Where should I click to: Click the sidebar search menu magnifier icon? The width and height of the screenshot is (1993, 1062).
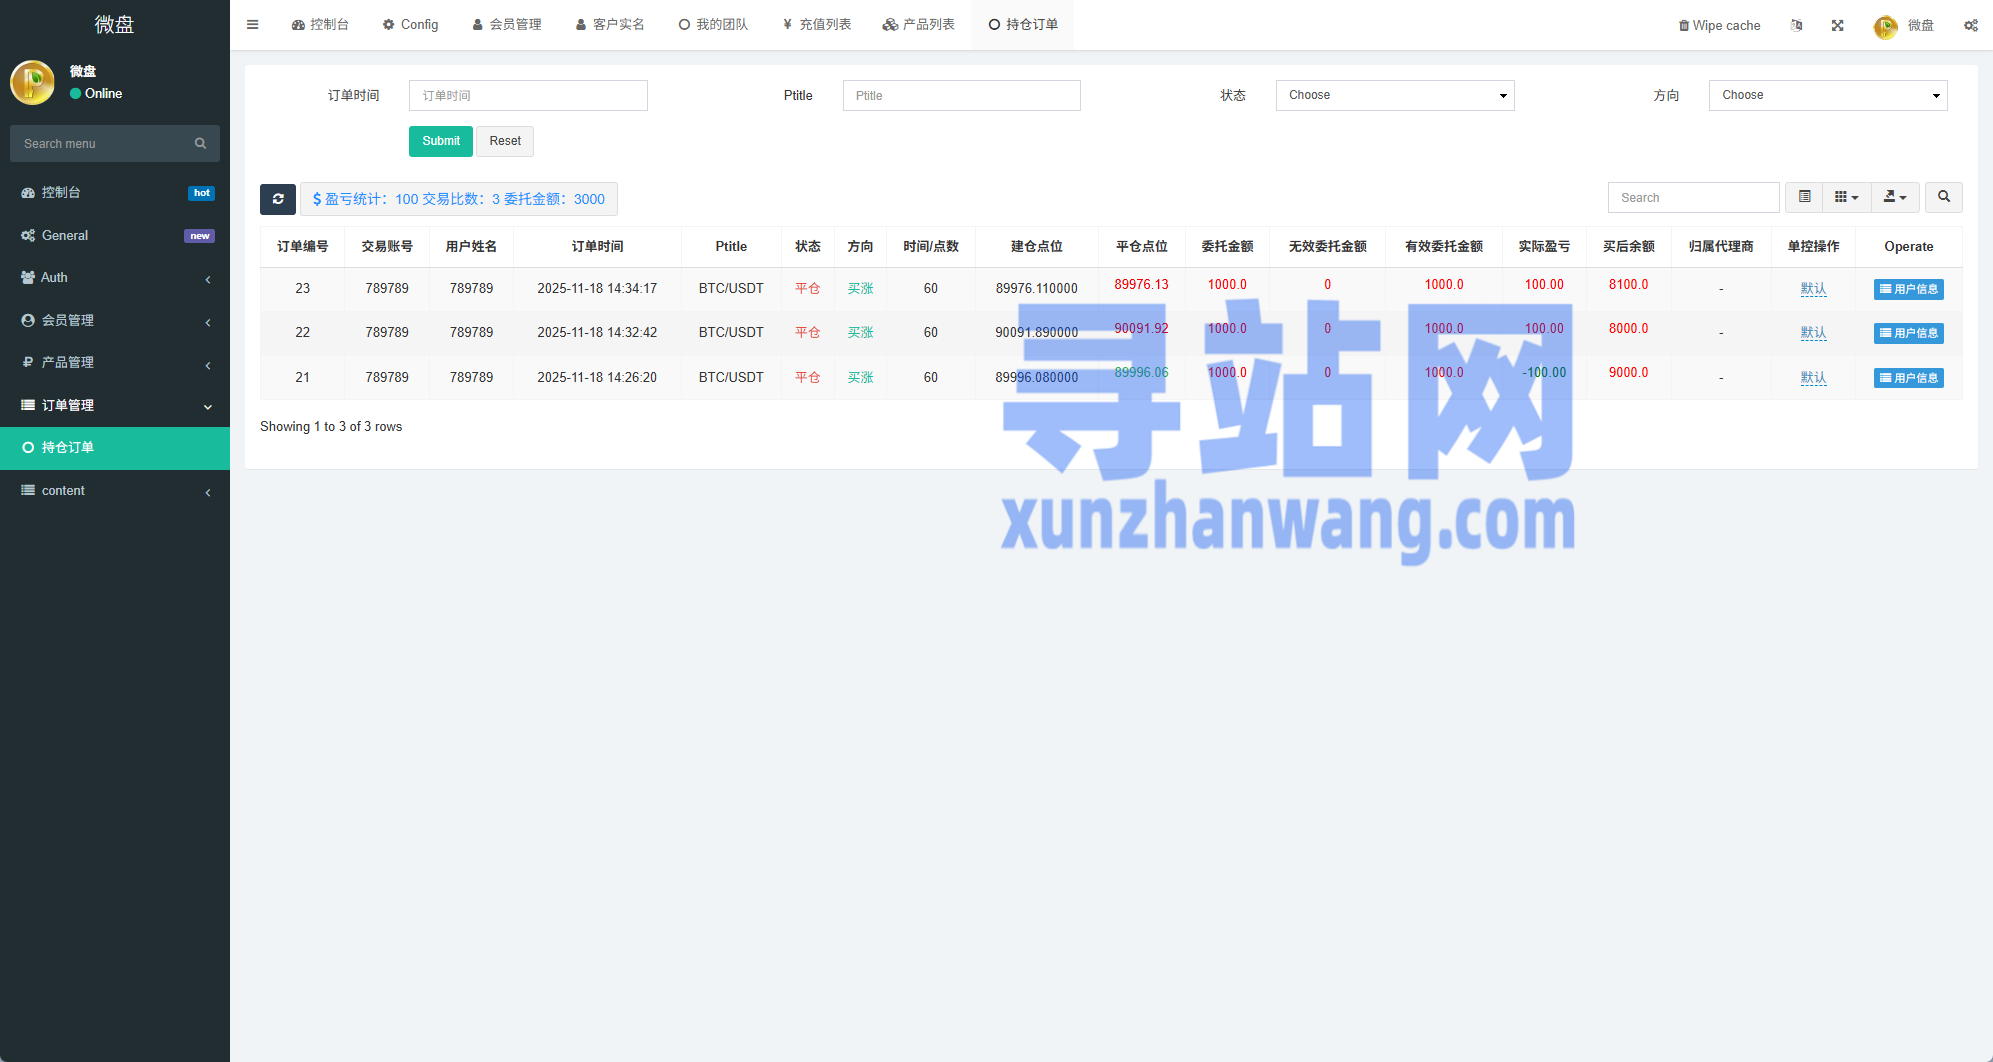pos(200,144)
